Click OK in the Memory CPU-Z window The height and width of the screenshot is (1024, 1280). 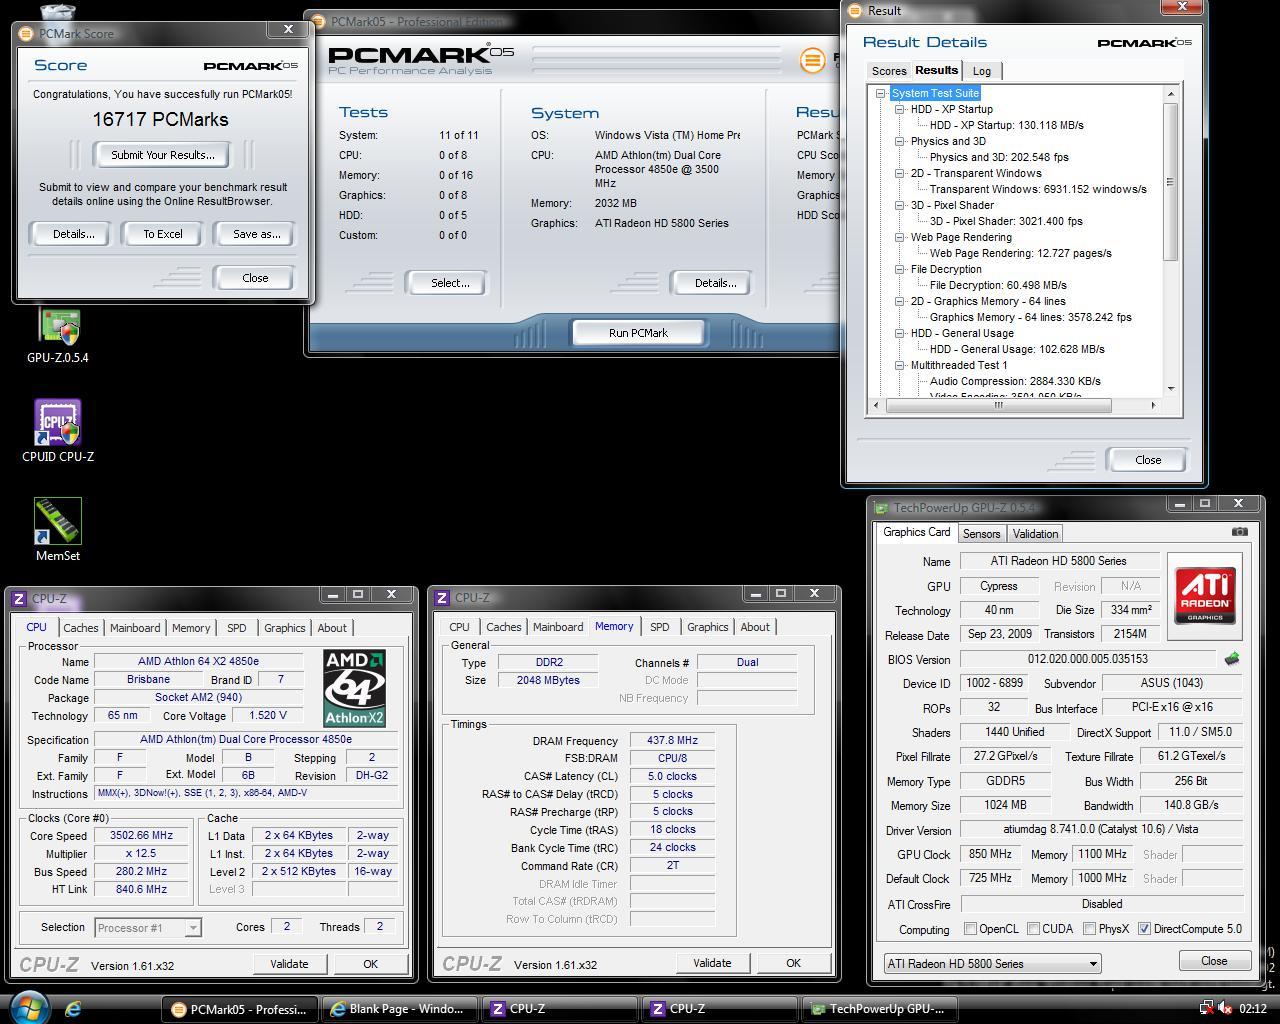pos(793,963)
